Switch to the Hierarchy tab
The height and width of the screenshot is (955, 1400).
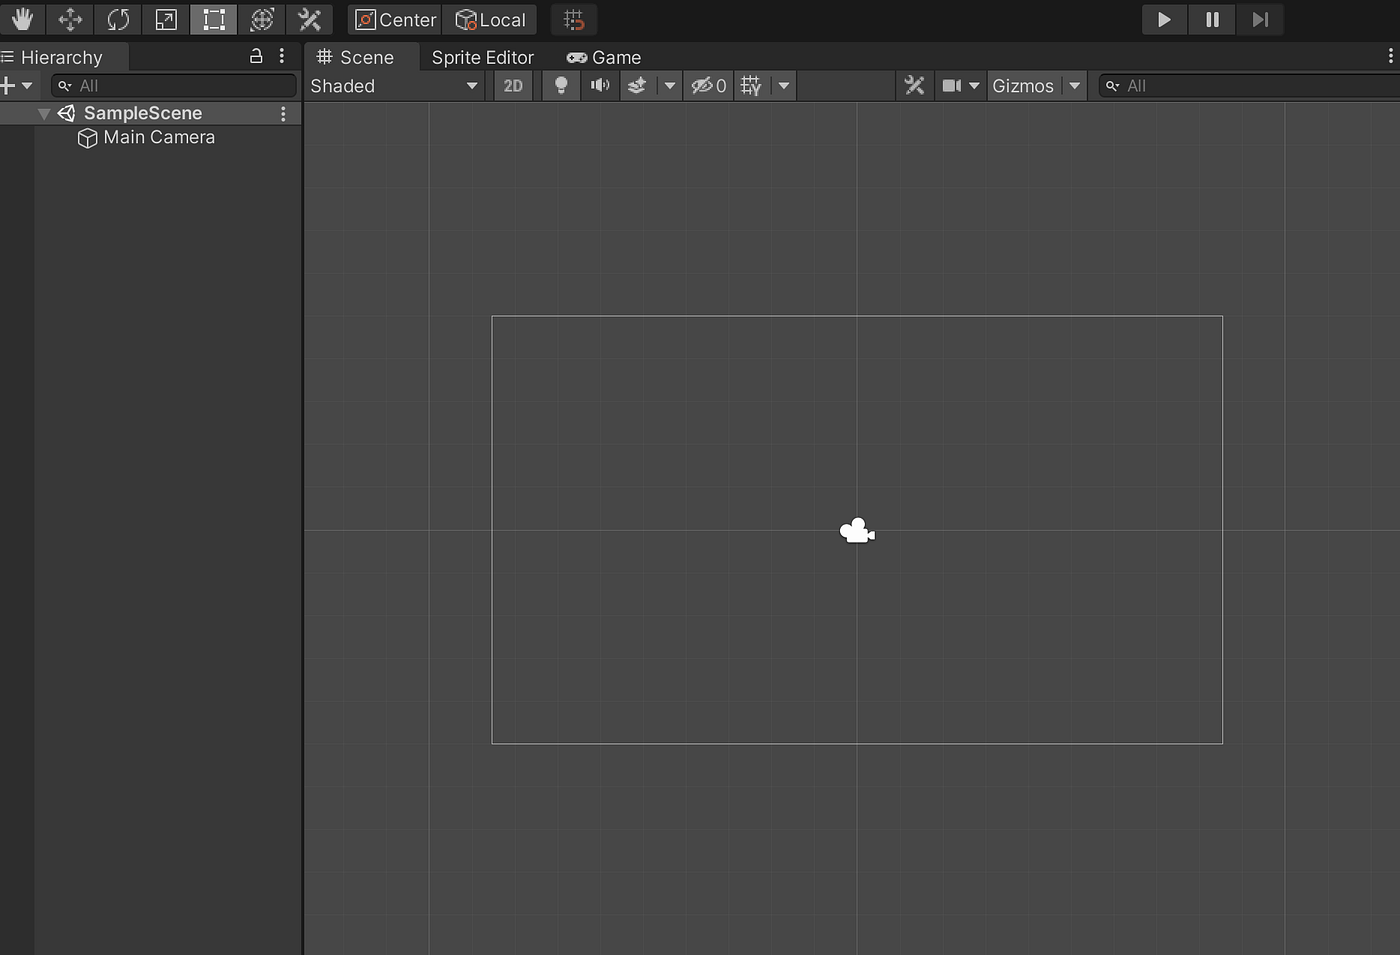pos(62,57)
